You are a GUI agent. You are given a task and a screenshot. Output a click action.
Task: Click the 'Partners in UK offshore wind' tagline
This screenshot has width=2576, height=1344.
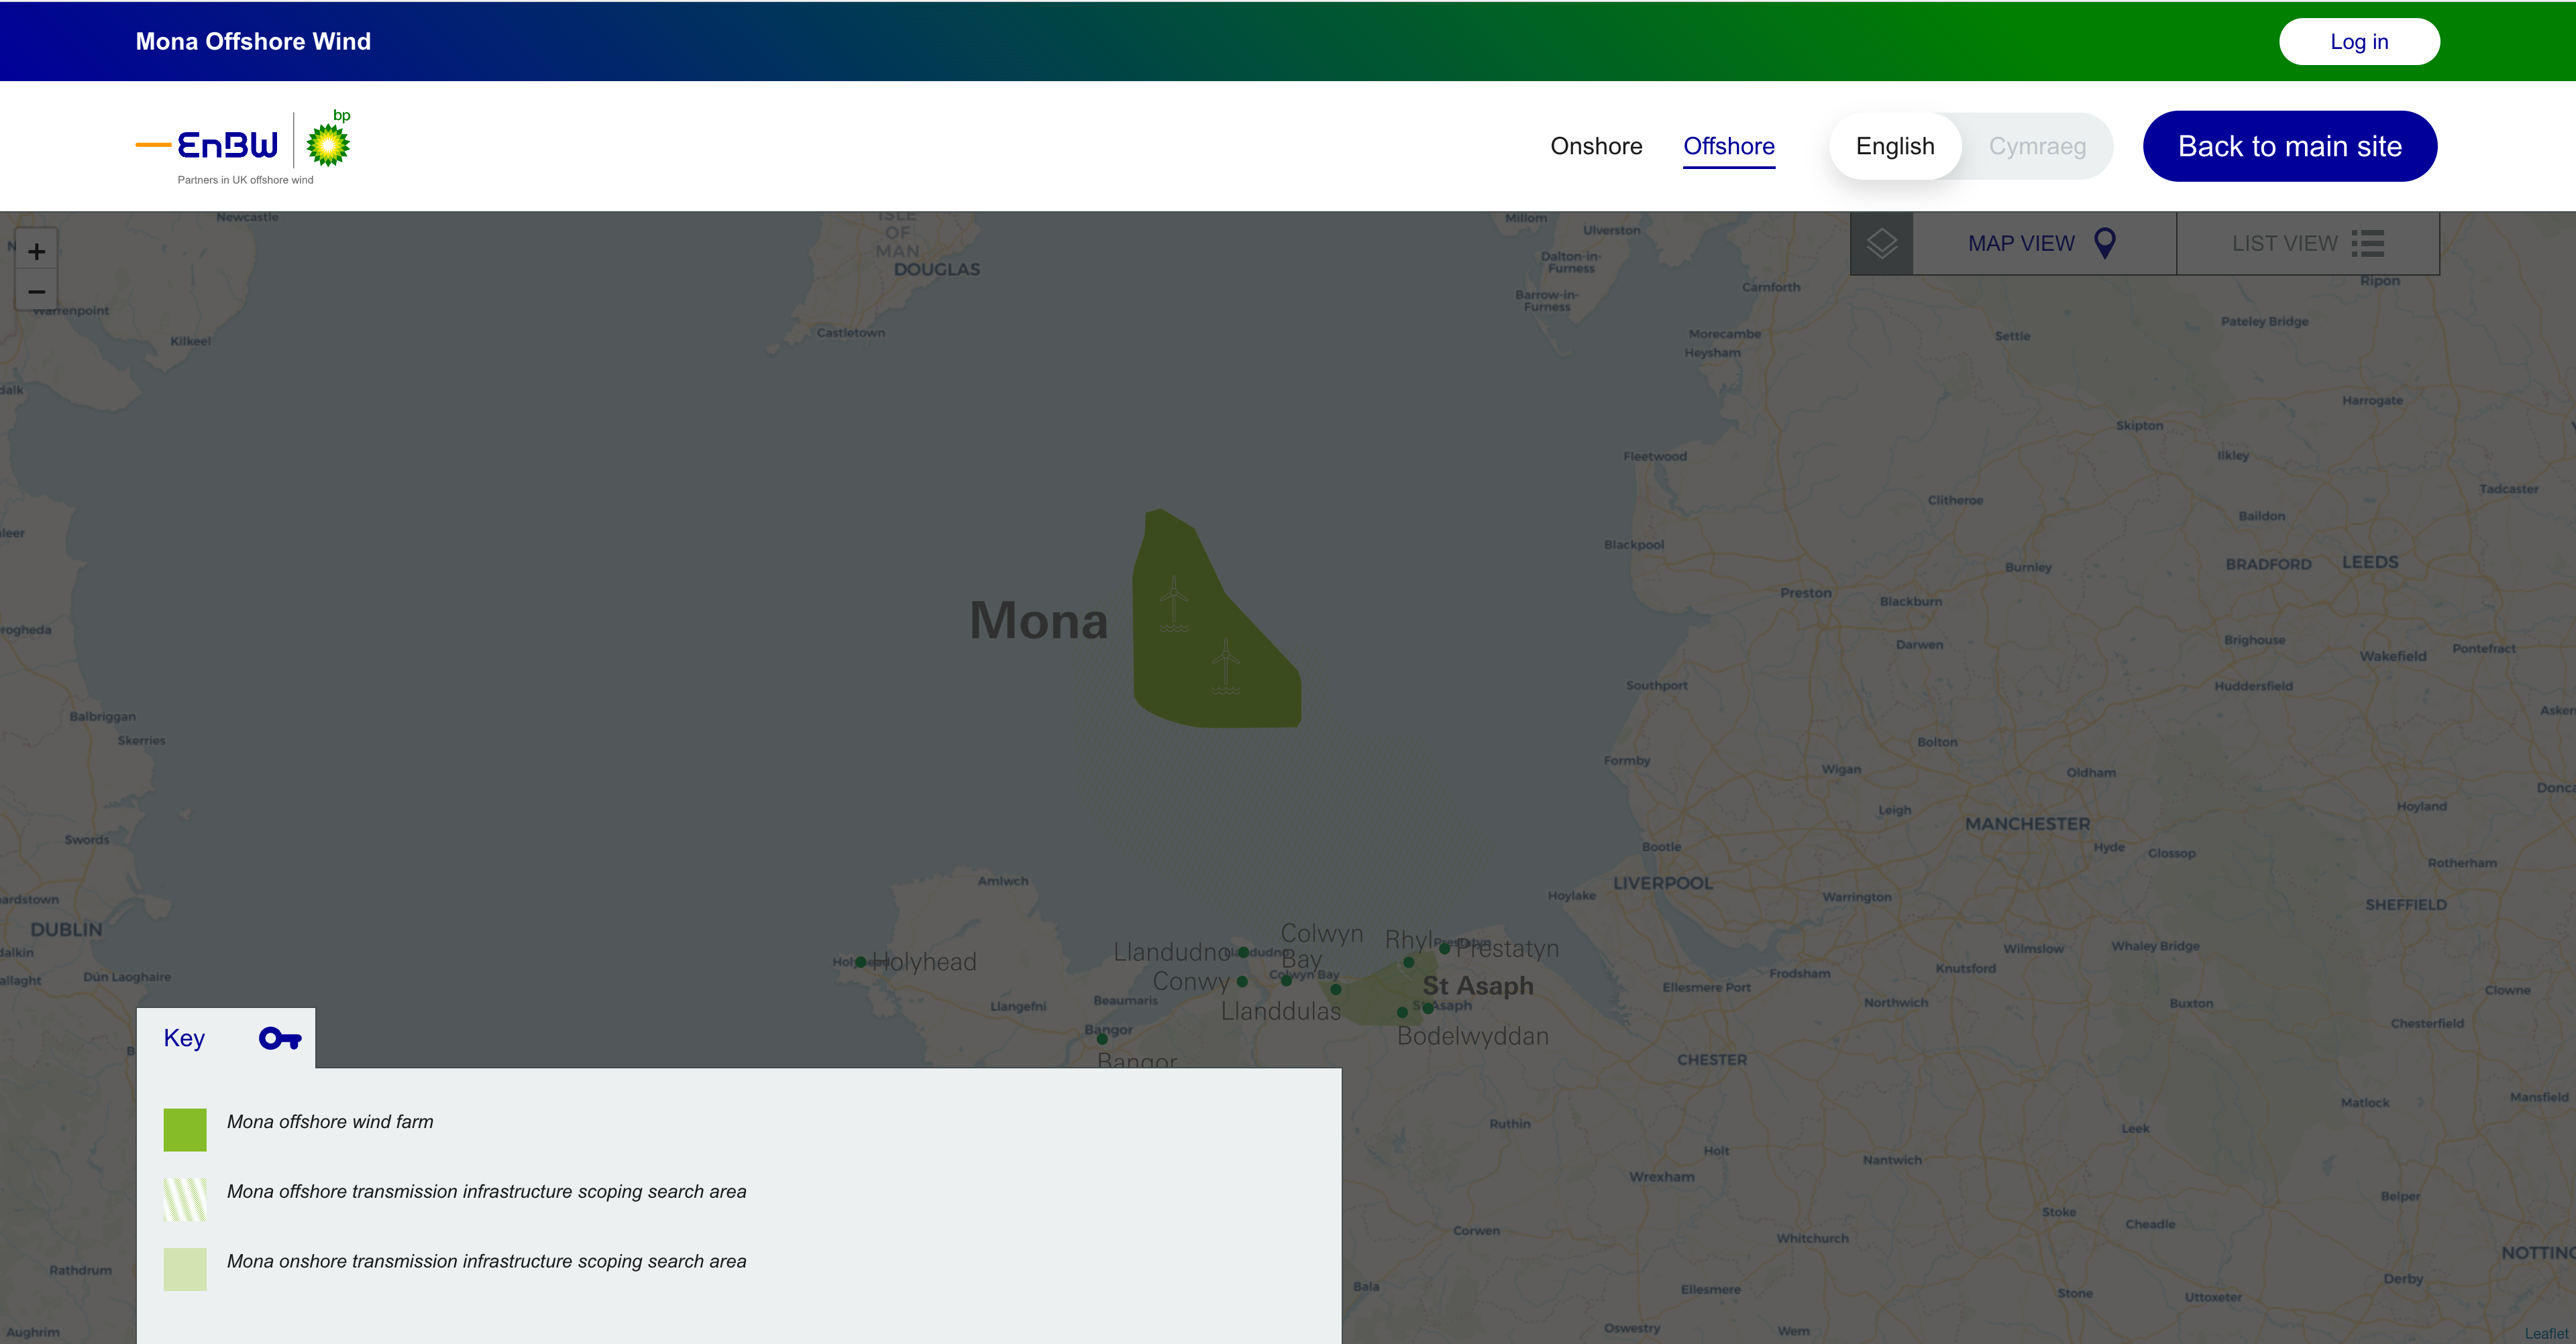click(245, 180)
